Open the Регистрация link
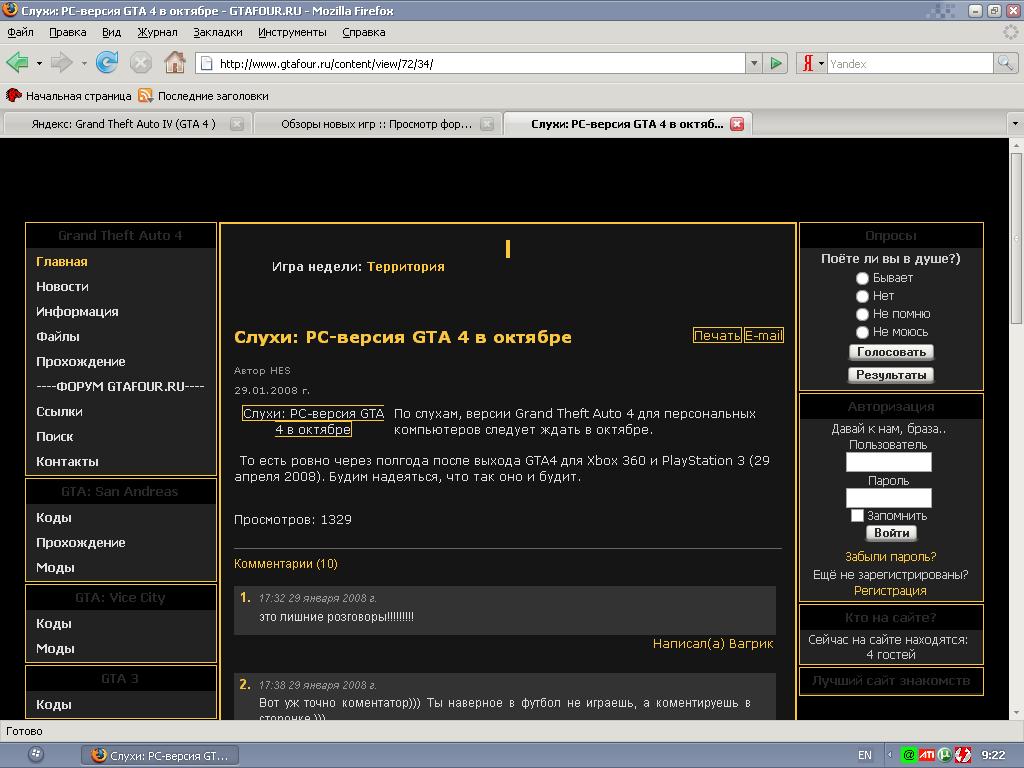 tap(890, 590)
